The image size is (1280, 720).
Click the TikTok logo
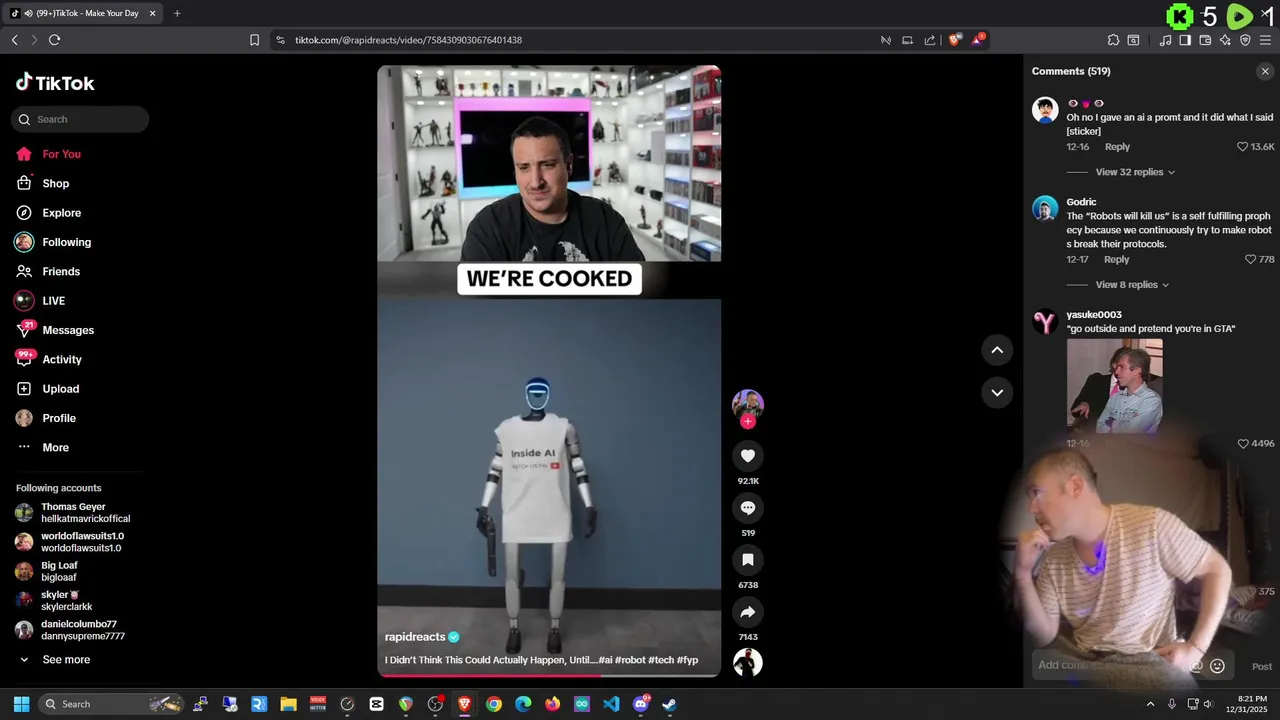coord(55,83)
